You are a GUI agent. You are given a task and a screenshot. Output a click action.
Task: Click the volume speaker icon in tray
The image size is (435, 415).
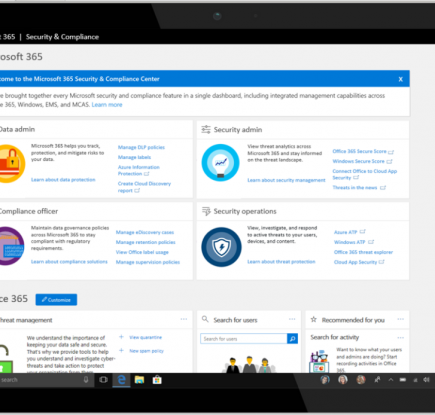[426, 380]
